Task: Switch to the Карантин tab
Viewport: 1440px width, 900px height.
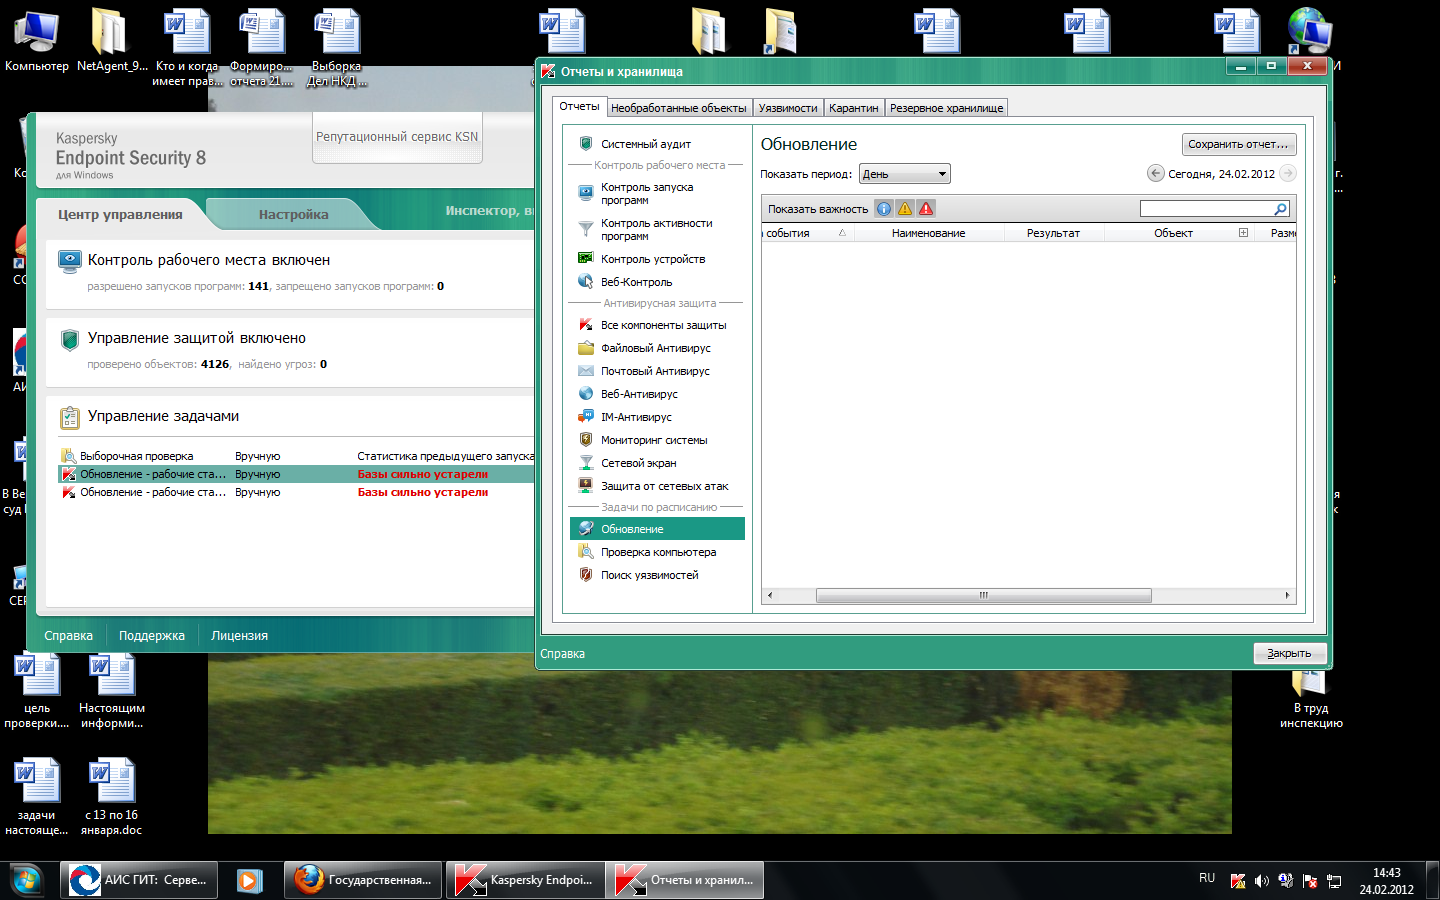Action: point(853,108)
